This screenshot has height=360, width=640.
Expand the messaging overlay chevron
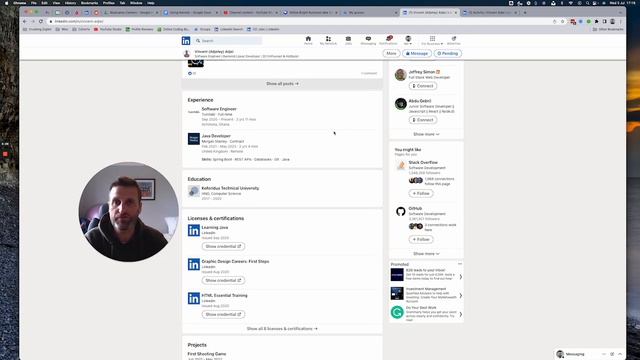tap(620, 354)
